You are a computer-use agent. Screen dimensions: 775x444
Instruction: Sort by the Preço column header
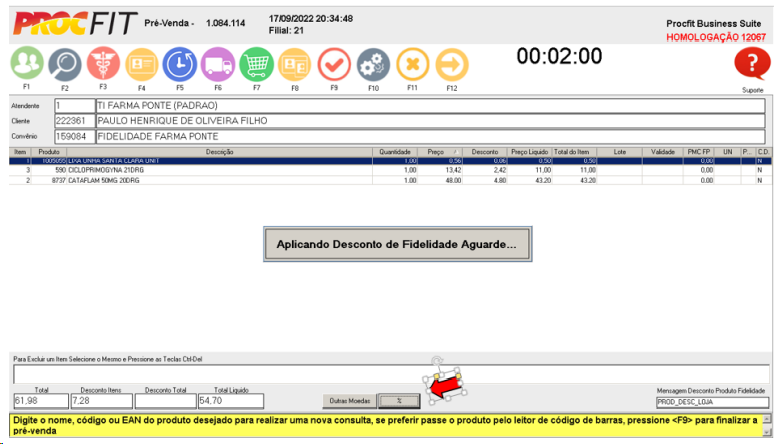(440, 152)
